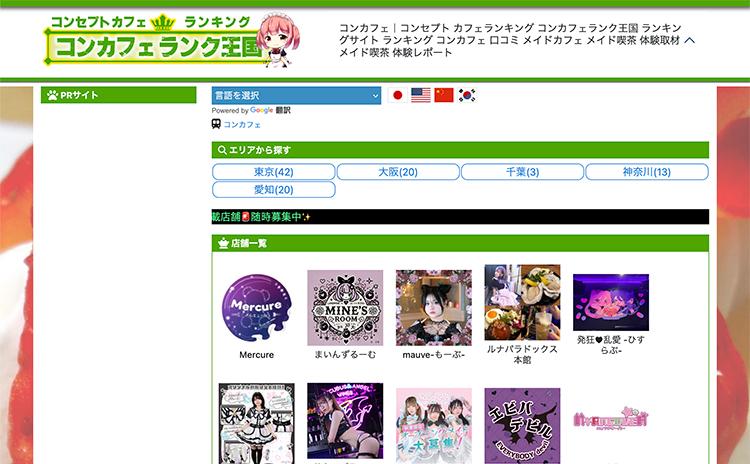
Task: Follow the コンカフェ breadcrumb link
Action: tap(242, 124)
